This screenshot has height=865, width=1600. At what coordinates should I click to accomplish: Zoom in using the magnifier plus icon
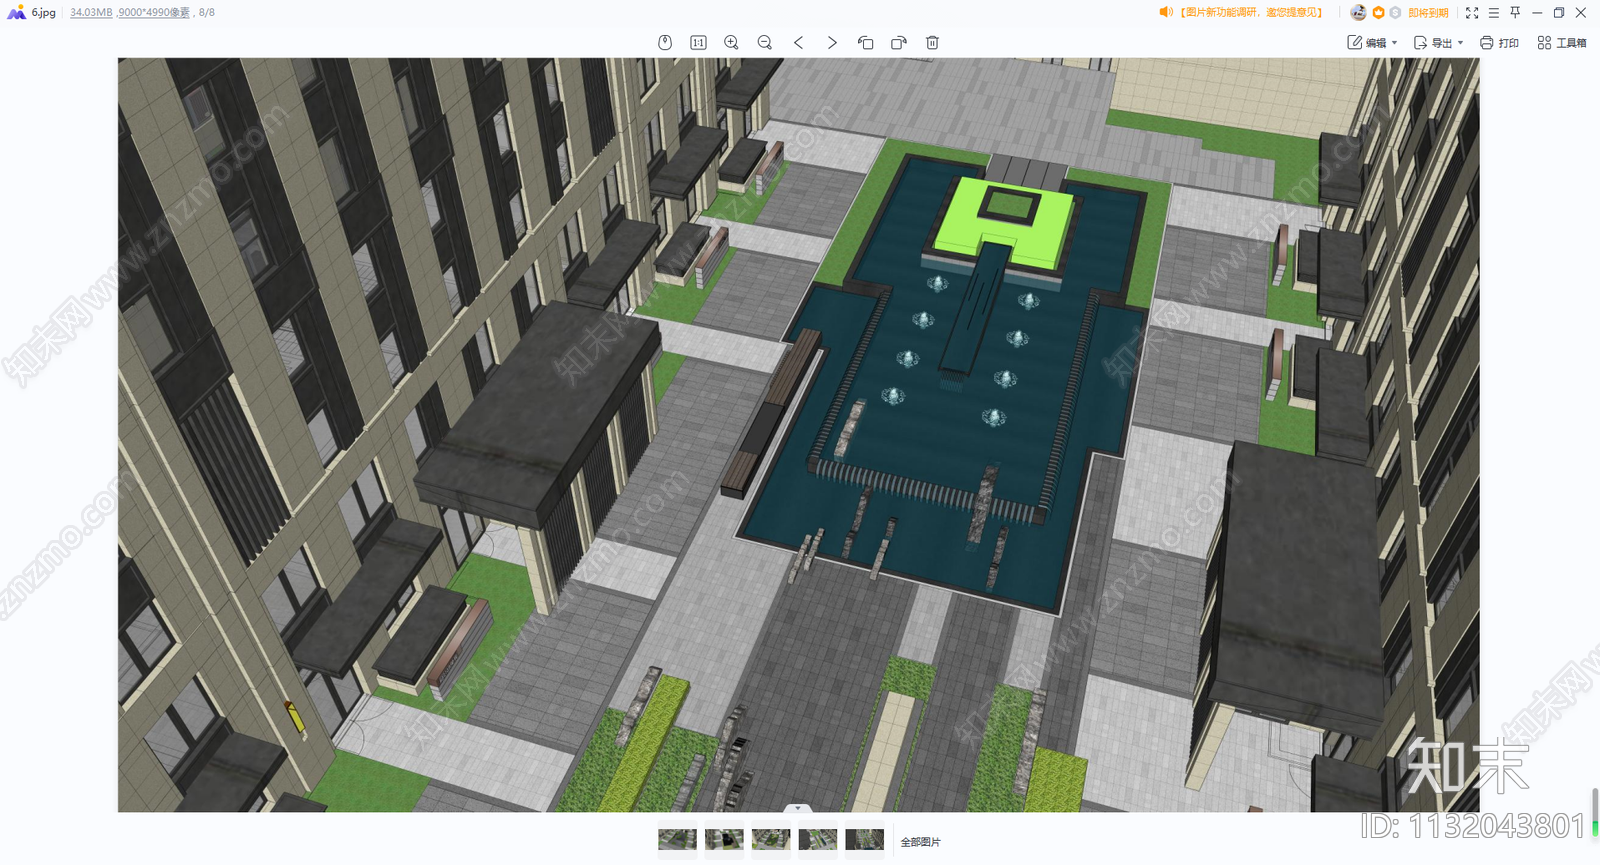(732, 42)
